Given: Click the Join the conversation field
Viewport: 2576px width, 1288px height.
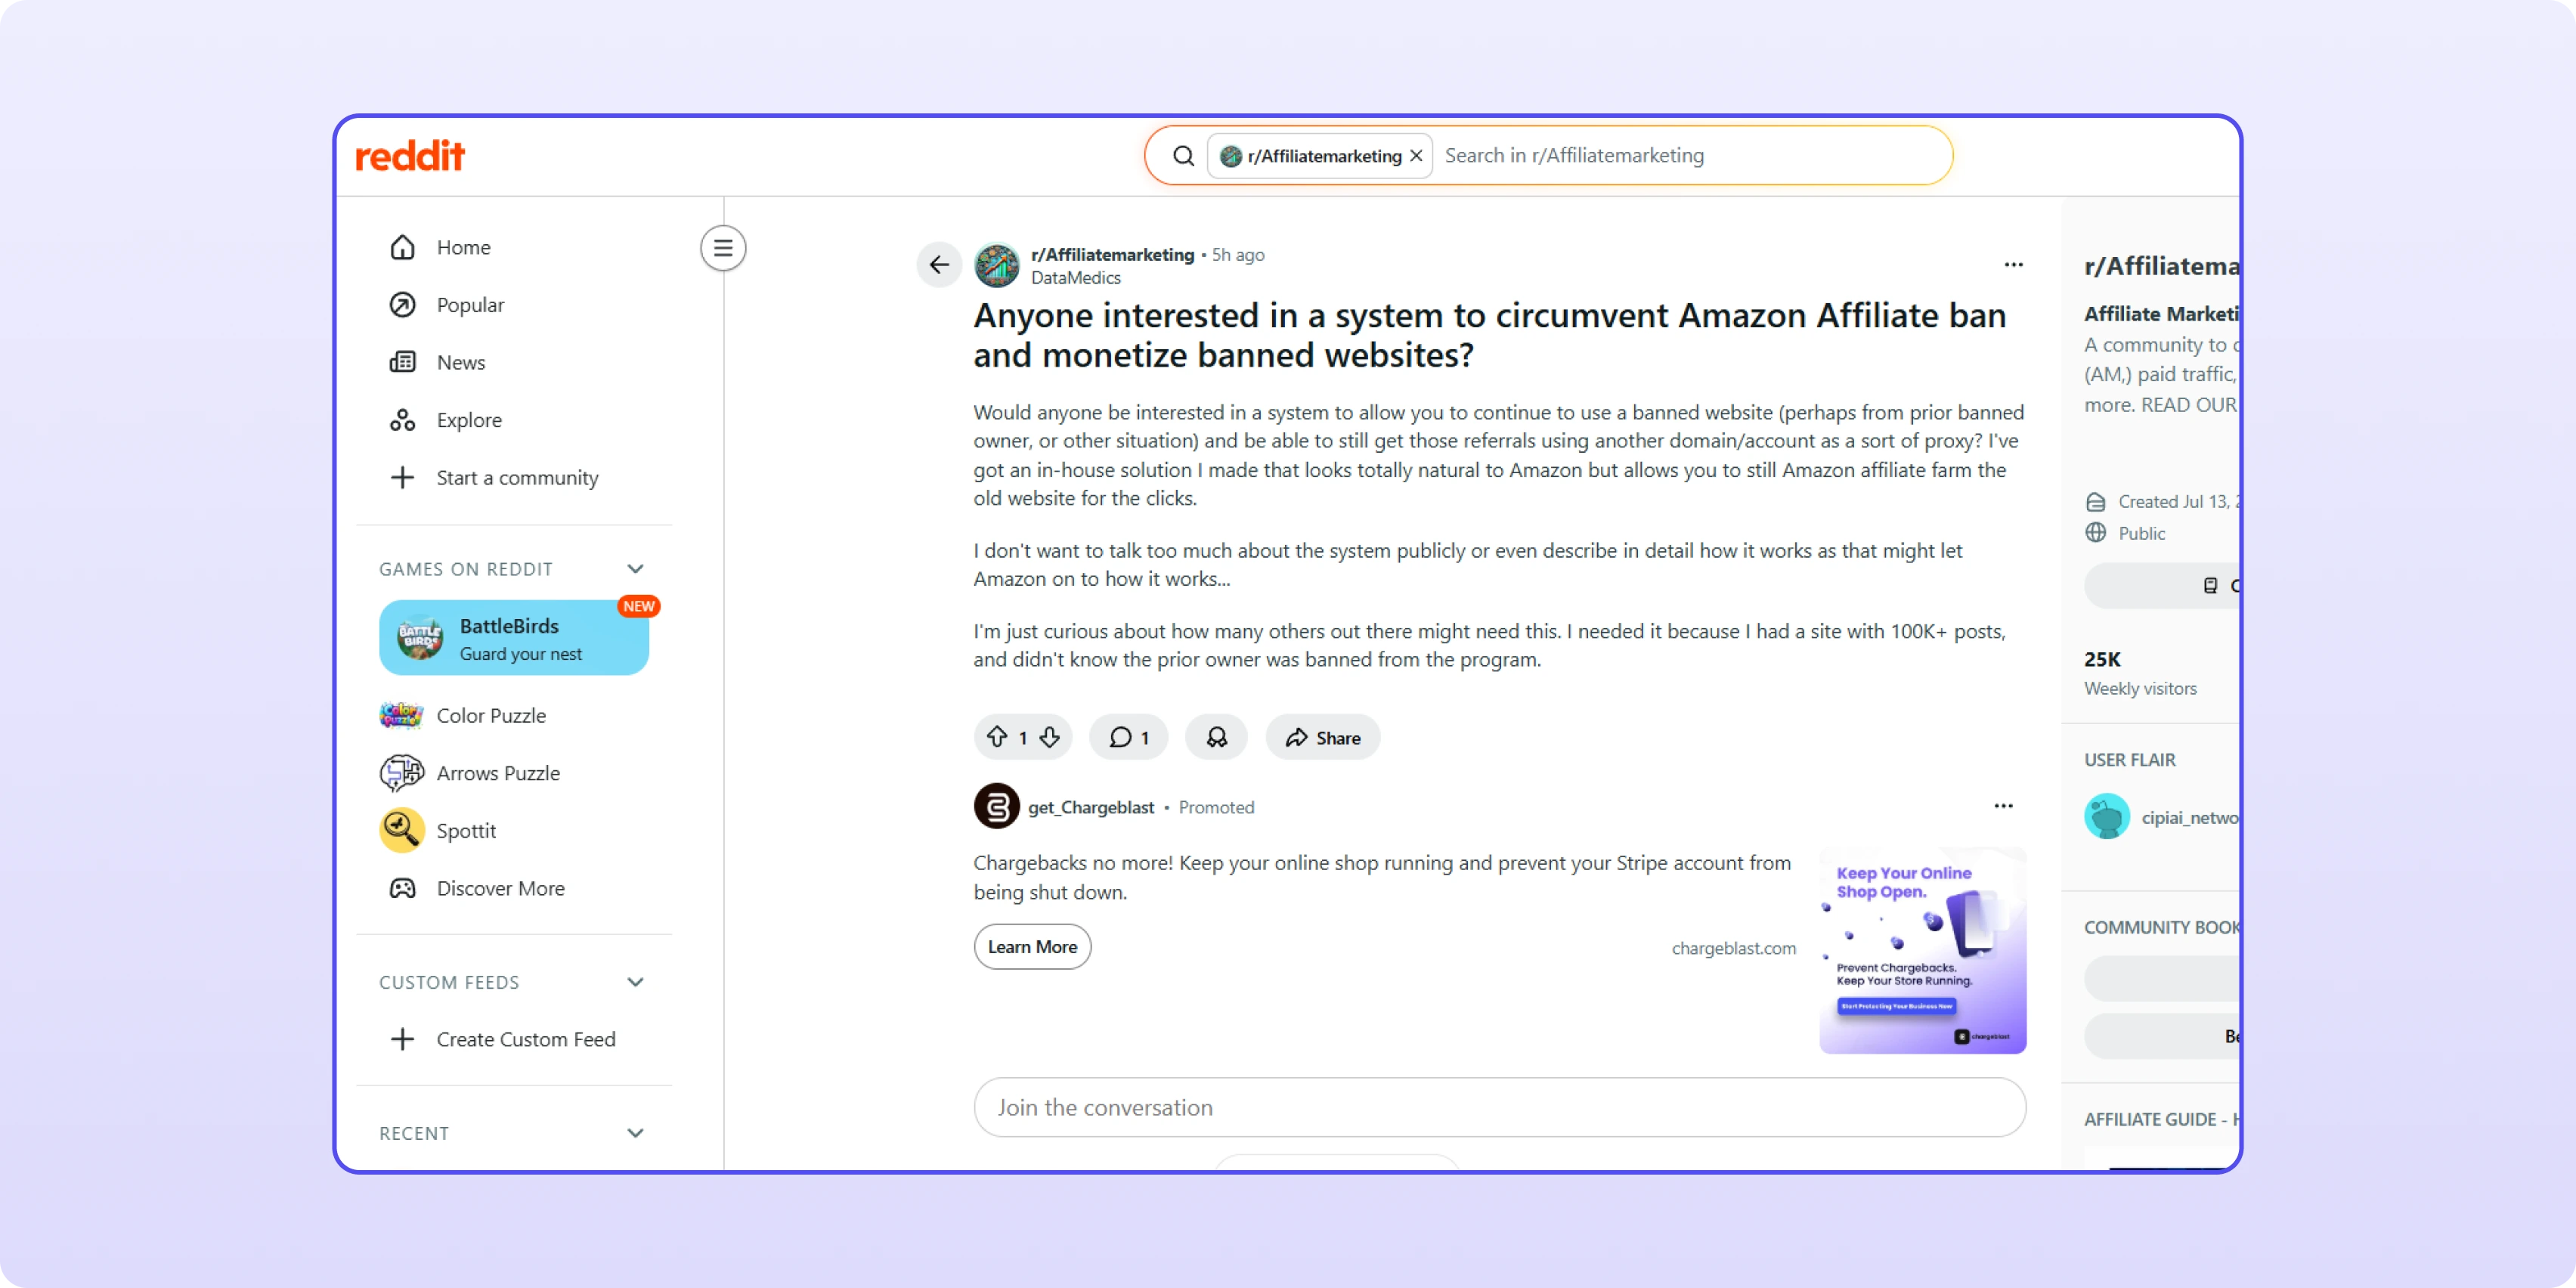Looking at the screenshot, I should point(1499,1107).
